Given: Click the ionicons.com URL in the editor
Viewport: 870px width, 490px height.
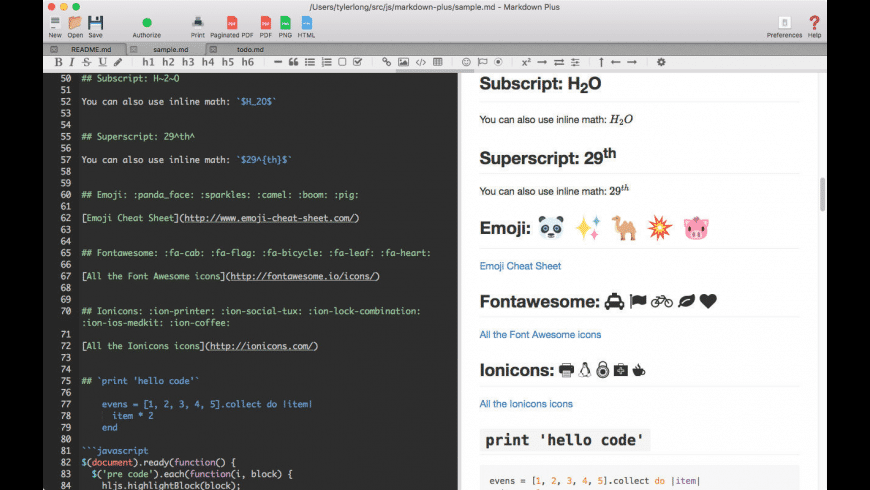Looking at the screenshot, I should [x=262, y=346].
